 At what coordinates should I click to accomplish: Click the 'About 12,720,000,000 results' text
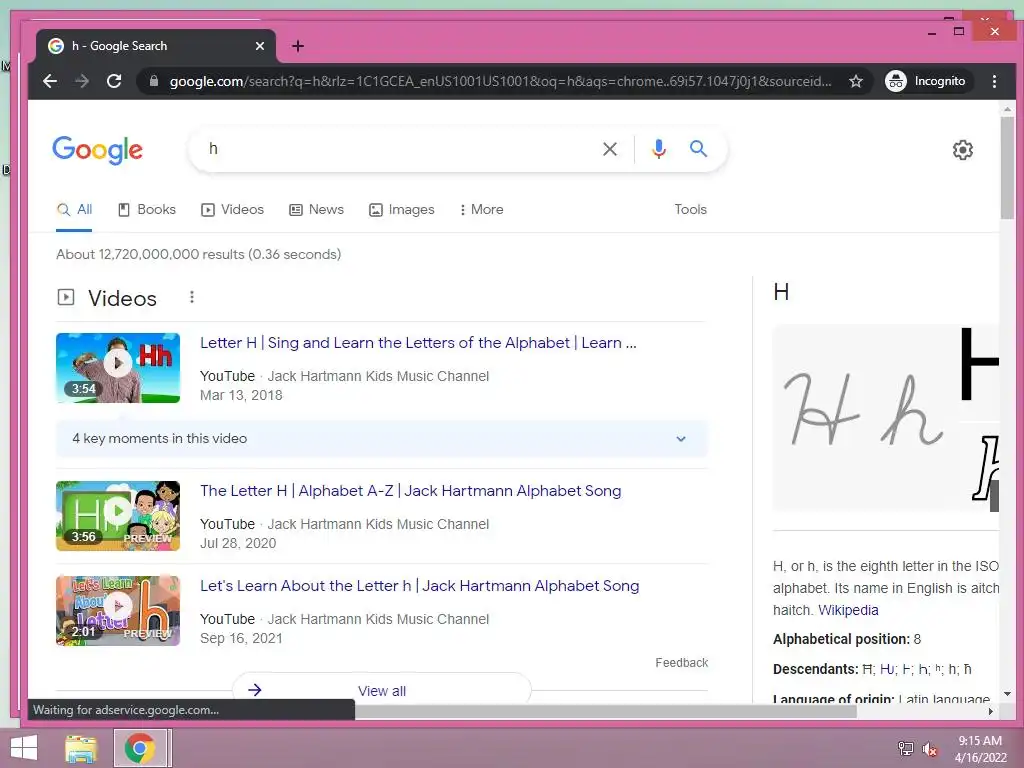tap(199, 254)
